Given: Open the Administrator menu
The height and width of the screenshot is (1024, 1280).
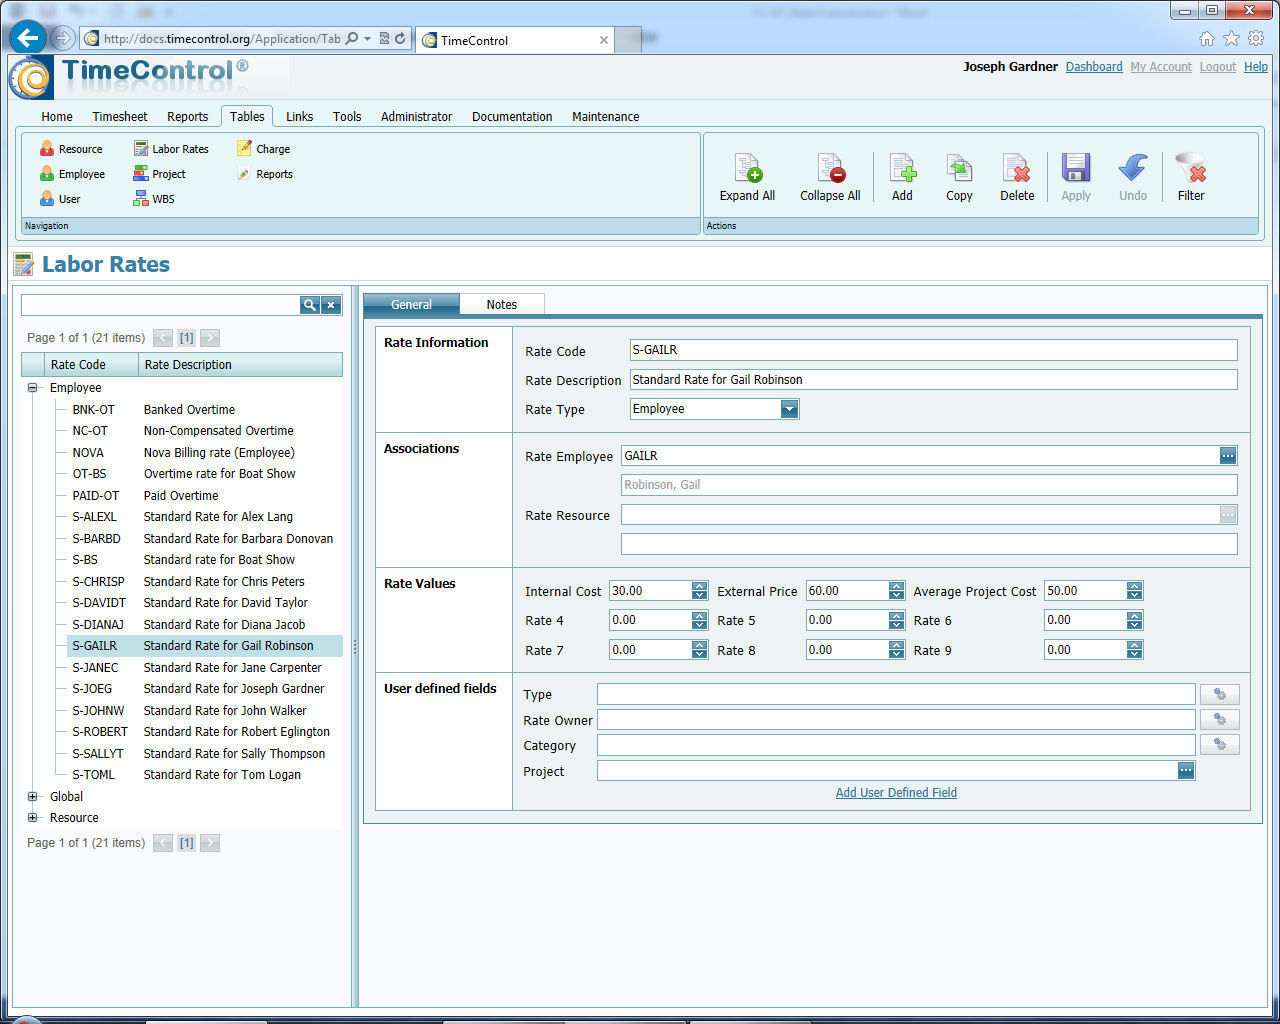Looking at the screenshot, I should click(416, 117).
